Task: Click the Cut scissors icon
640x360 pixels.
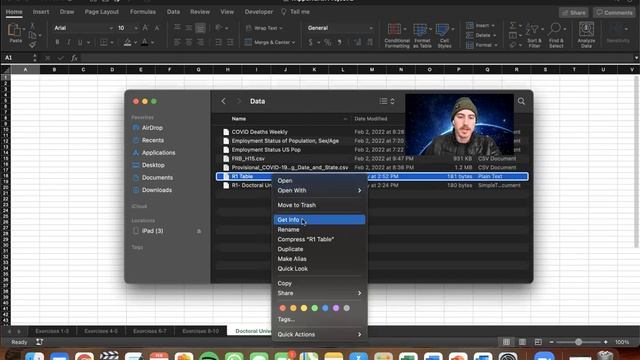Action: (33, 26)
